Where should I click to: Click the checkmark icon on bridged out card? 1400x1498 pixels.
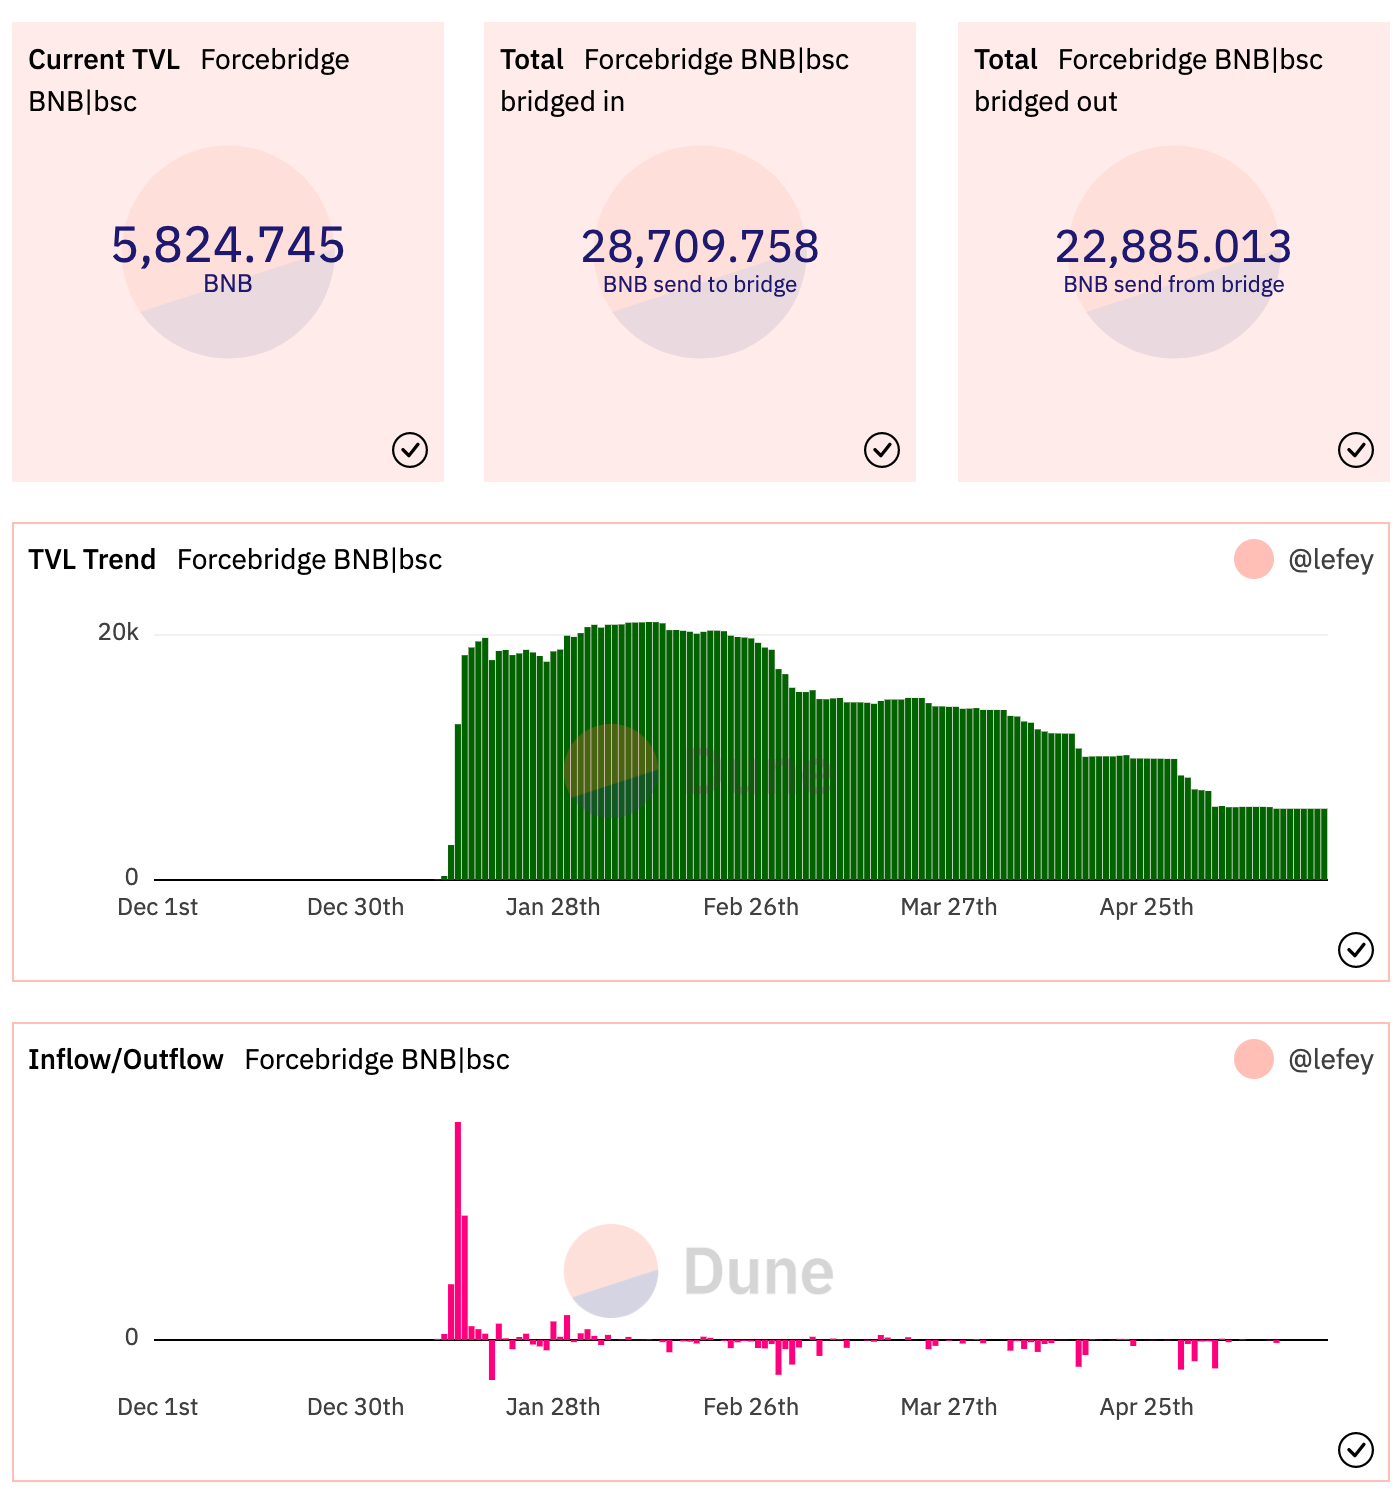[1356, 450]
